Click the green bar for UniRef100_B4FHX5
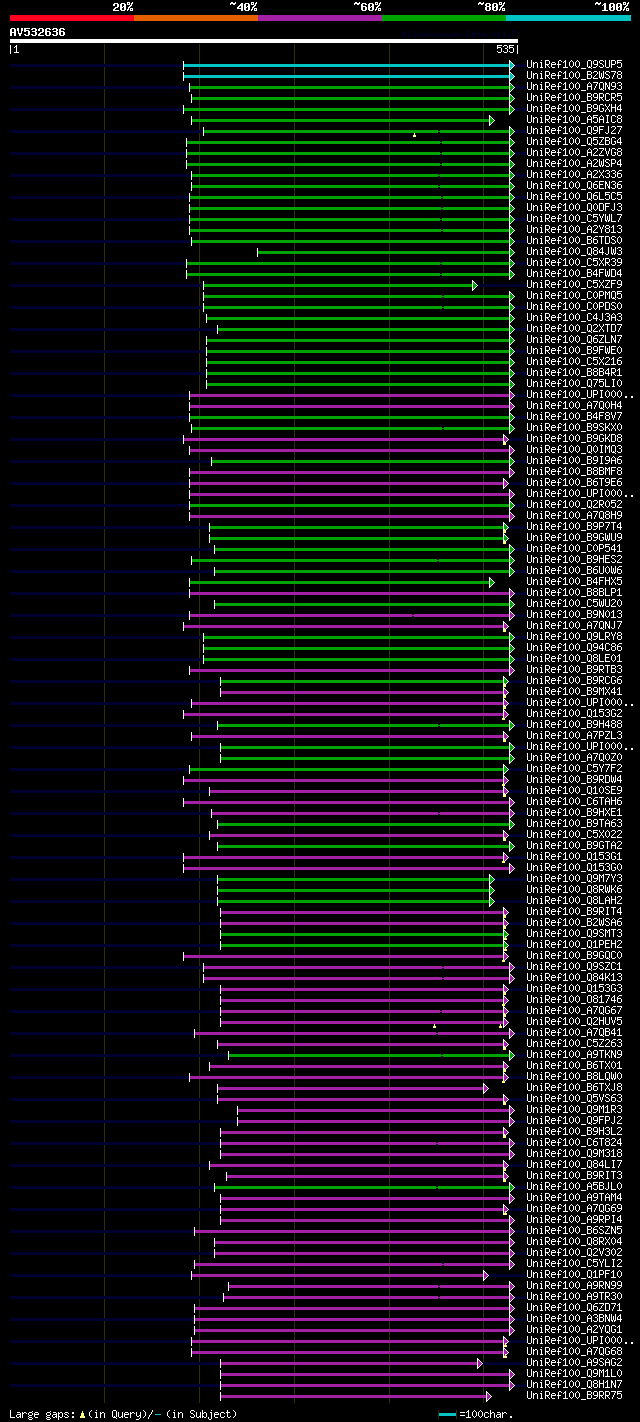Viewport: 640px width, 1422px height. pyautogui.click(x=342, y=582)
